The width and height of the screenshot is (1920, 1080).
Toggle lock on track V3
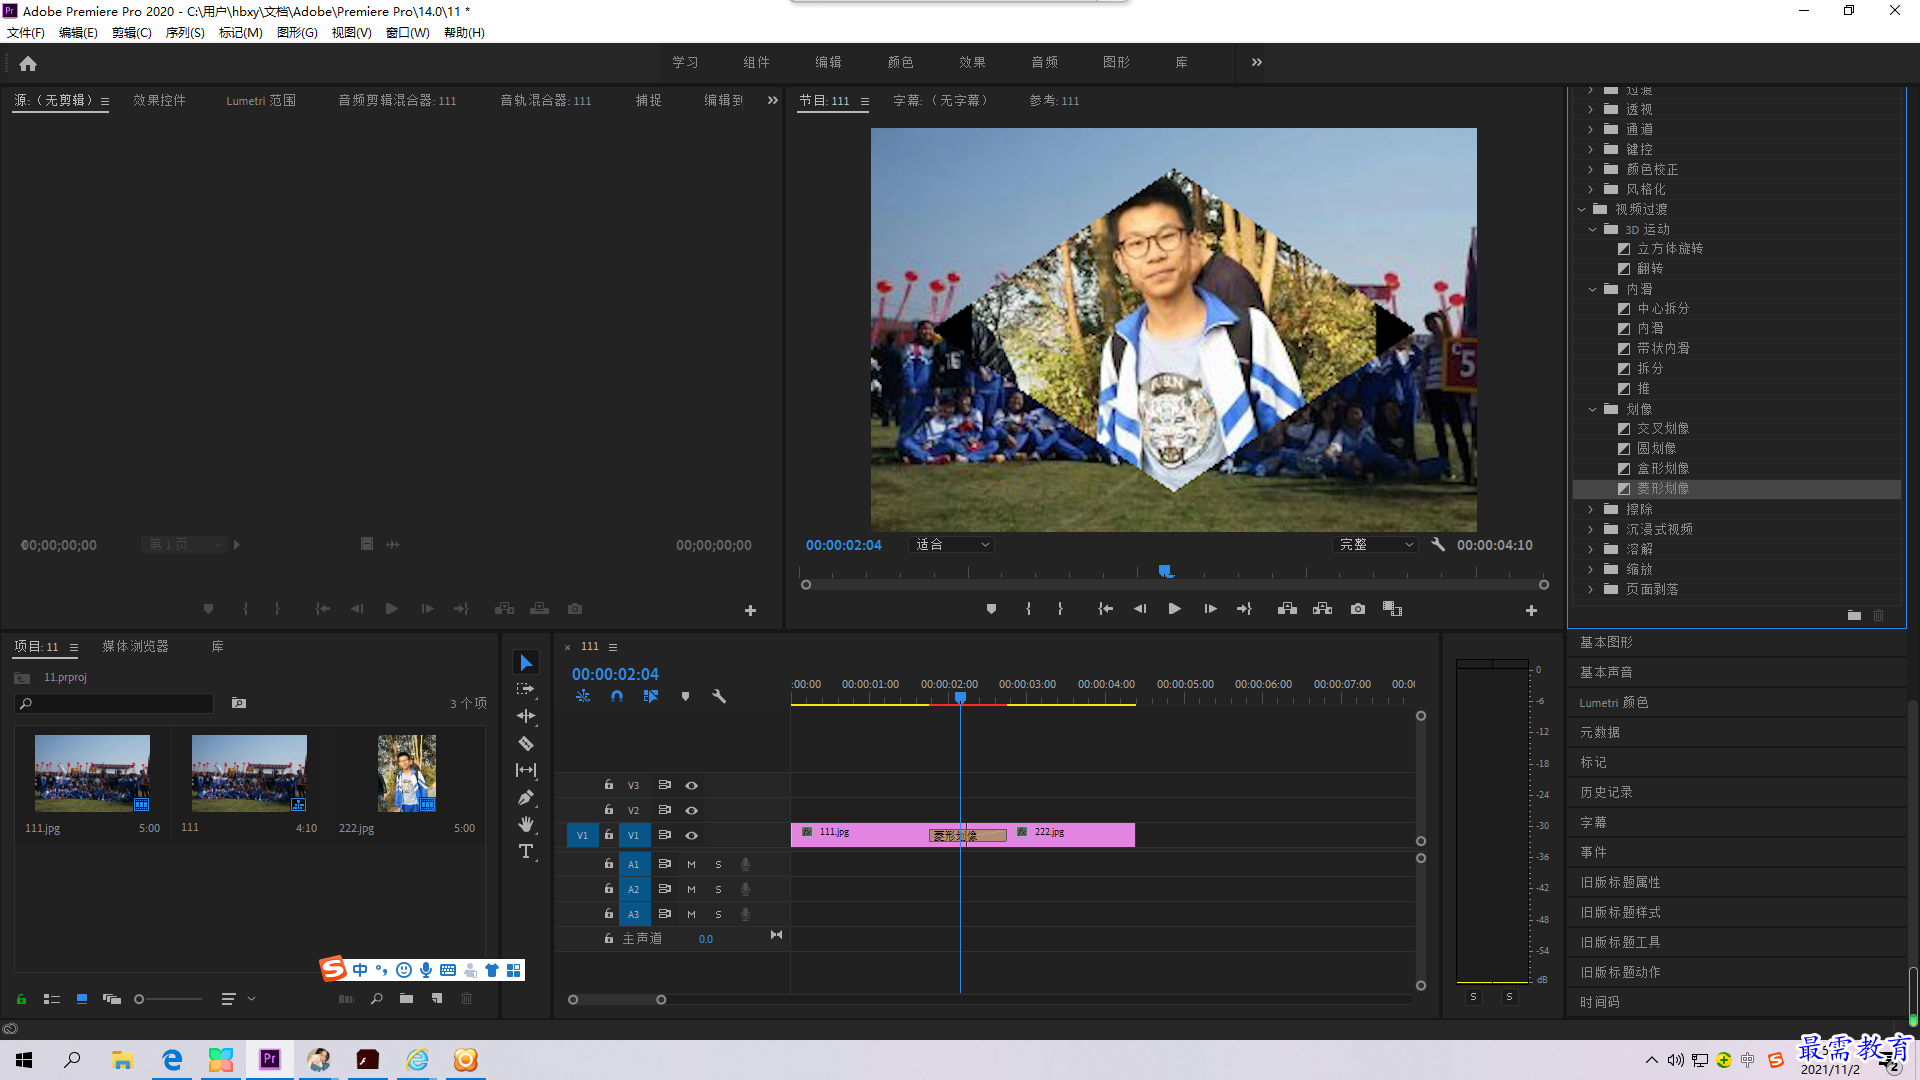[608, 785]
